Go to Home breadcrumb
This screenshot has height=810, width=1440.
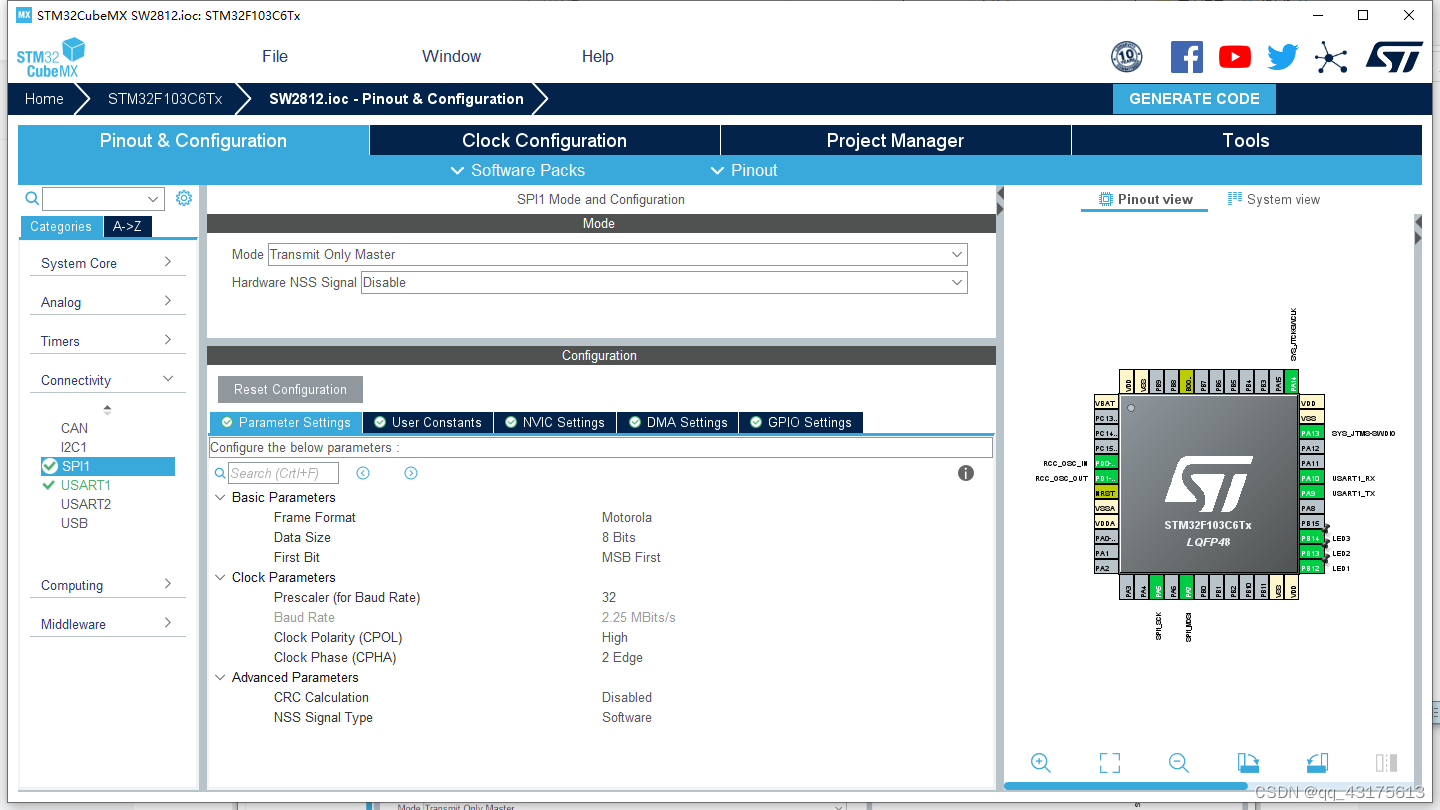click(44, 99)
